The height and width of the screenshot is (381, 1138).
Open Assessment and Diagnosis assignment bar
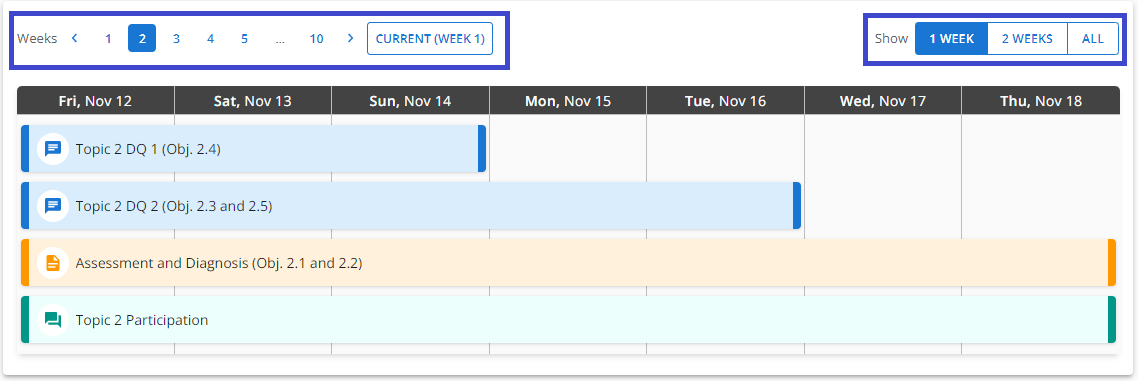click(568, 263)
